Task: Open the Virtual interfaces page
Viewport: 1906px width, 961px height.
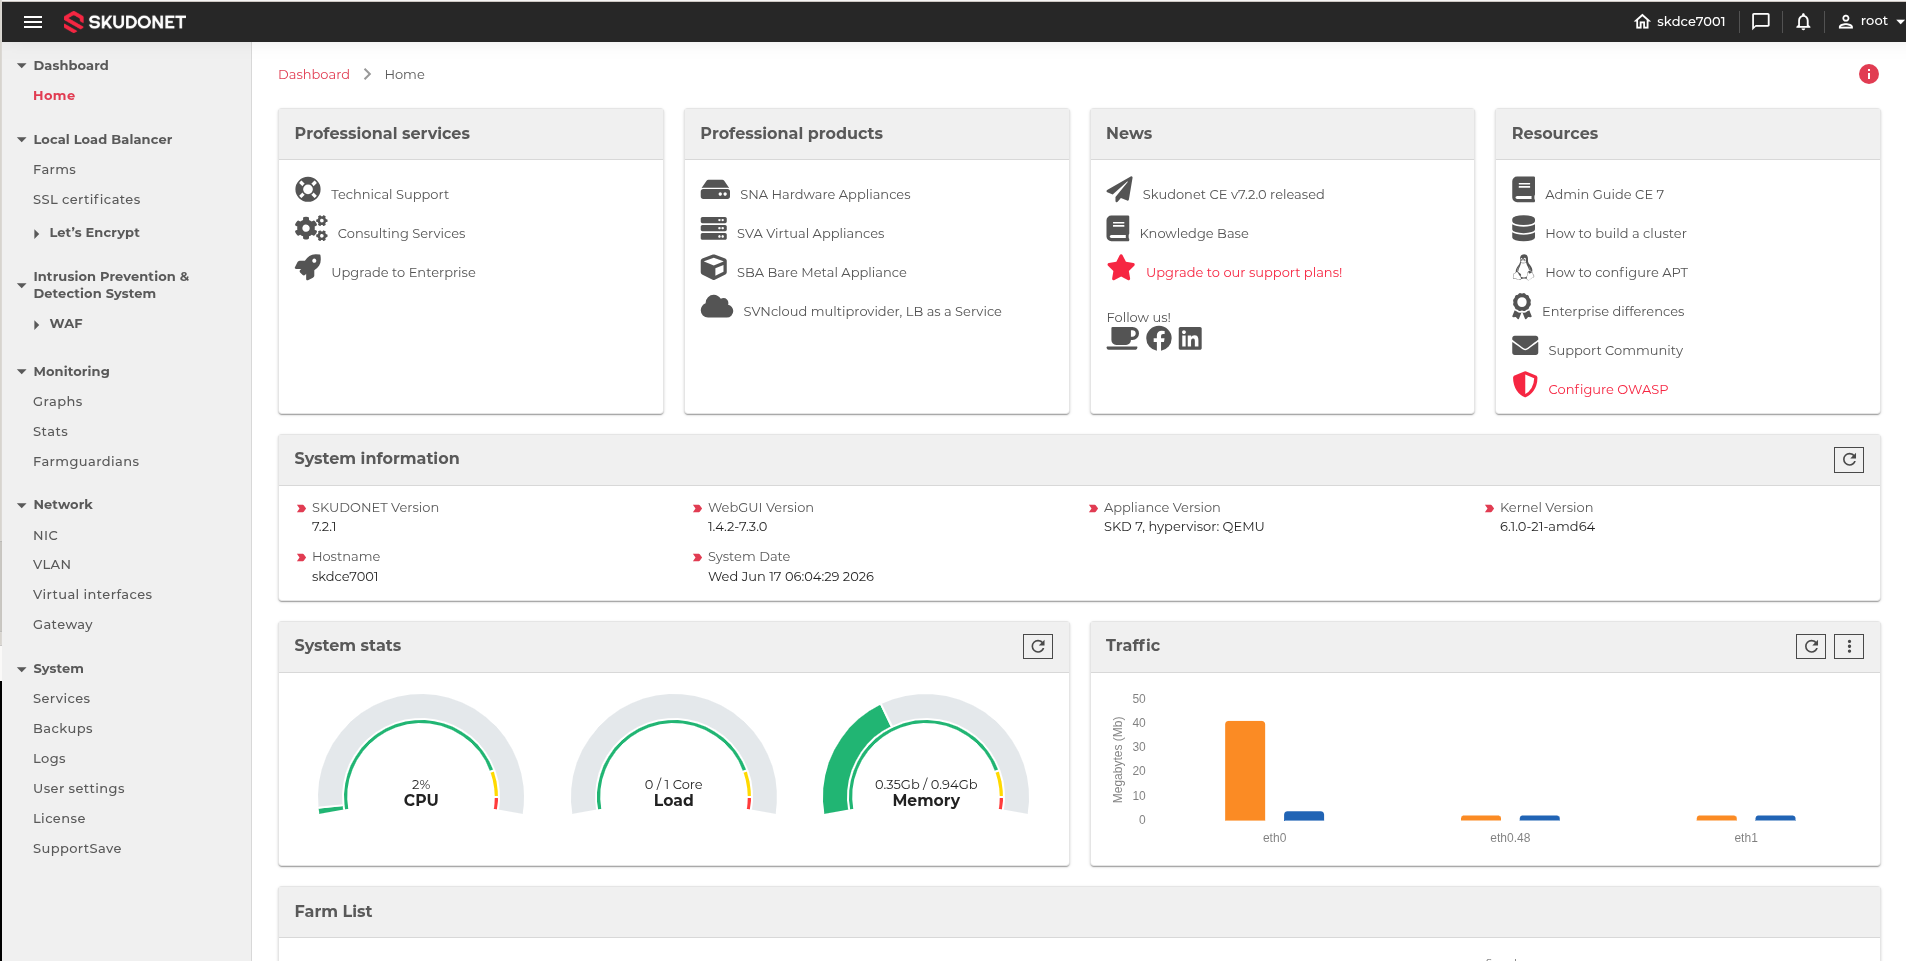Action: pos(92,594)
